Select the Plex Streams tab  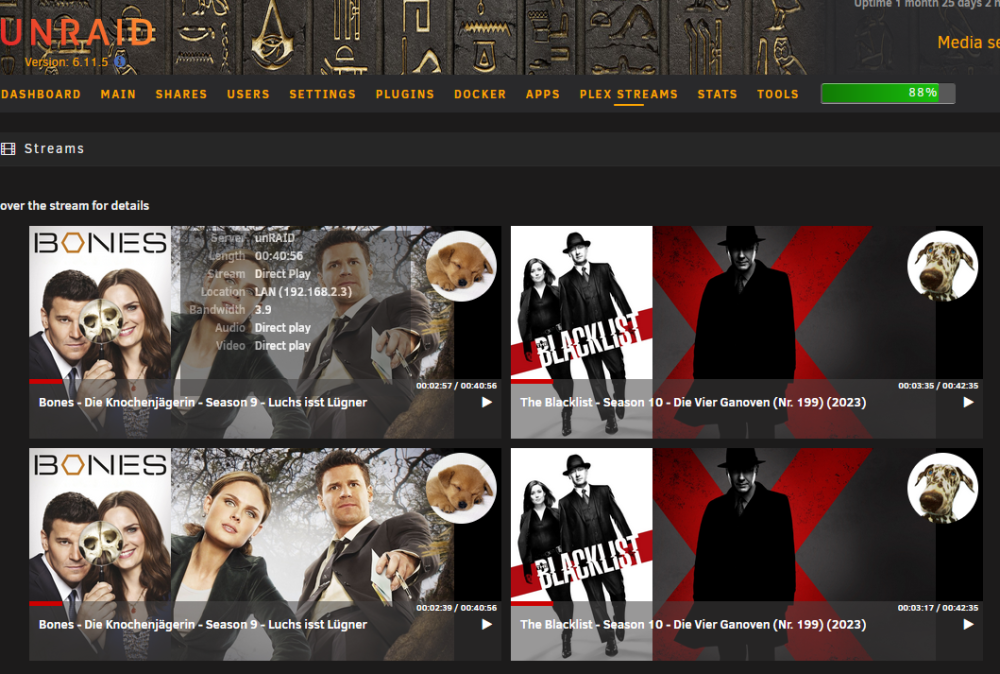628,94
